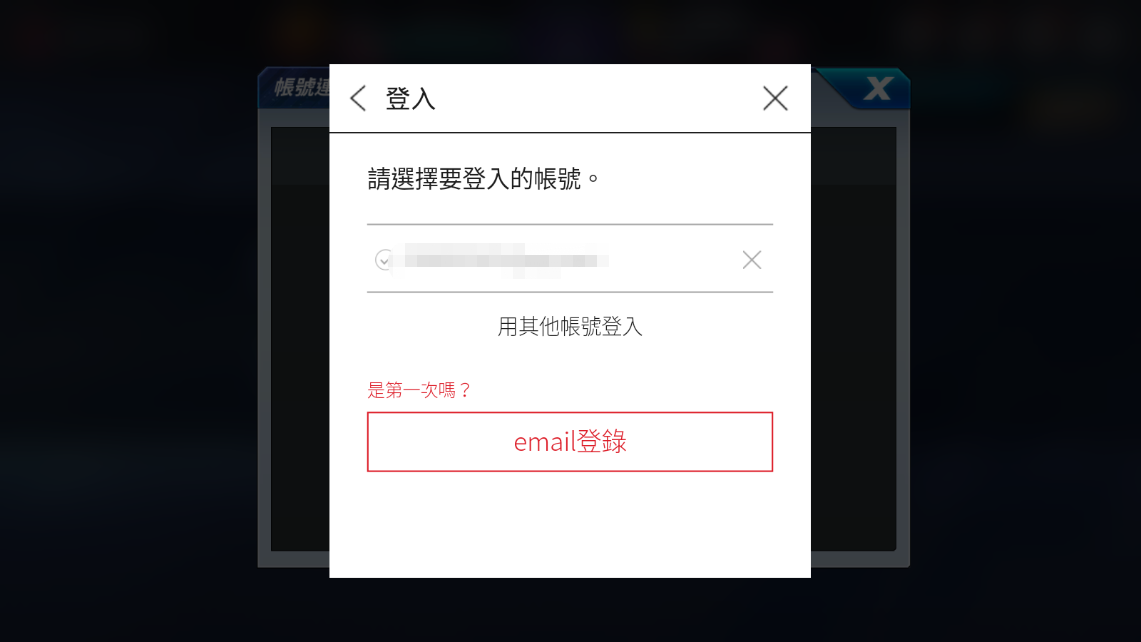Dismiss the login popup using the large X
Image resolution: width=1141 pixels, height=642 pixels.
(775, 98)
